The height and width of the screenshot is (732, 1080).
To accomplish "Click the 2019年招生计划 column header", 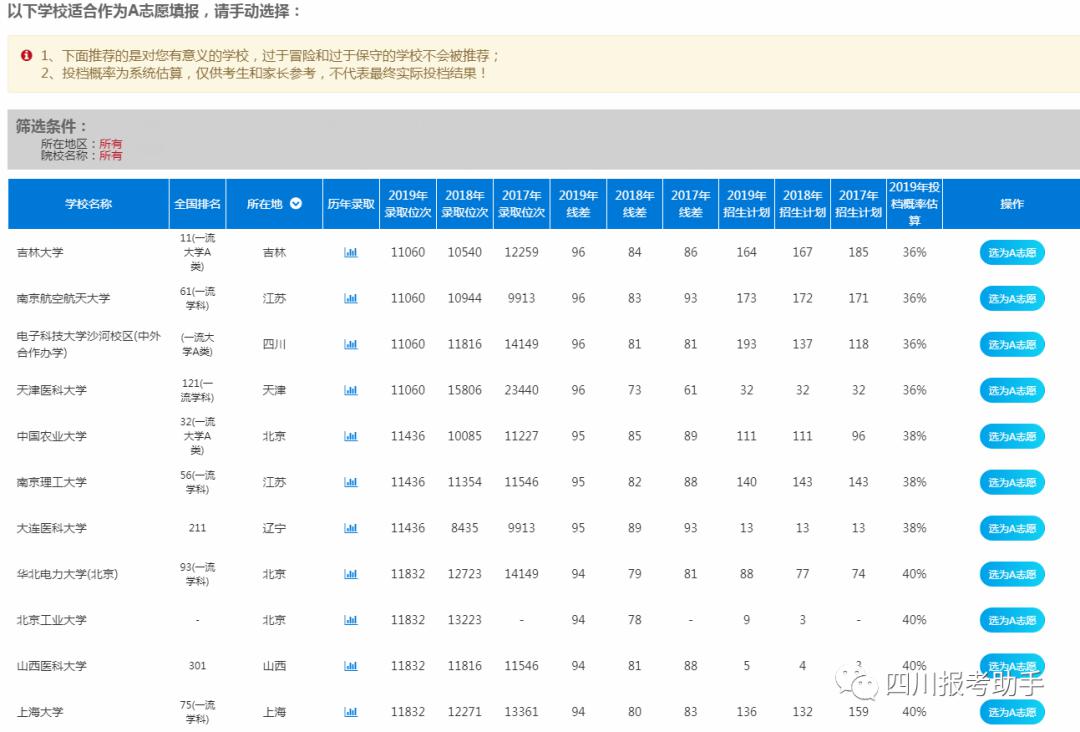I will pyautogui.click(x=747, y=204).
